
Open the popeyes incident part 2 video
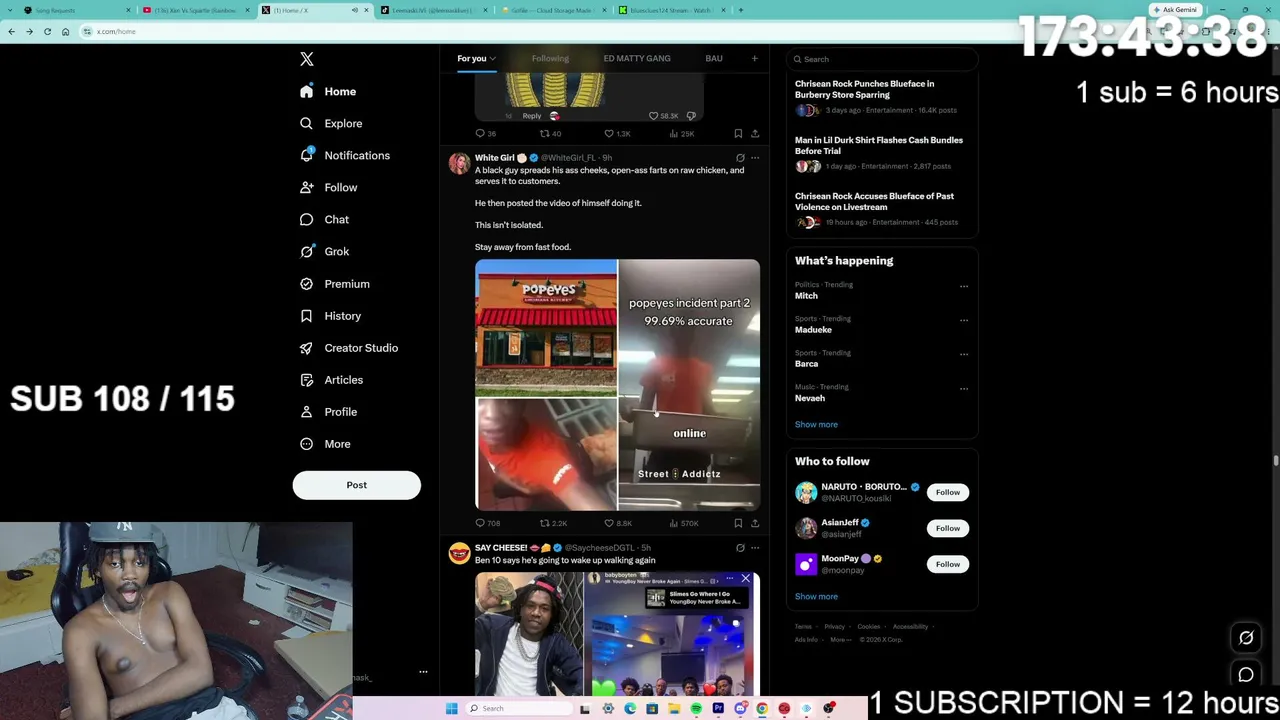pos(689,385)
